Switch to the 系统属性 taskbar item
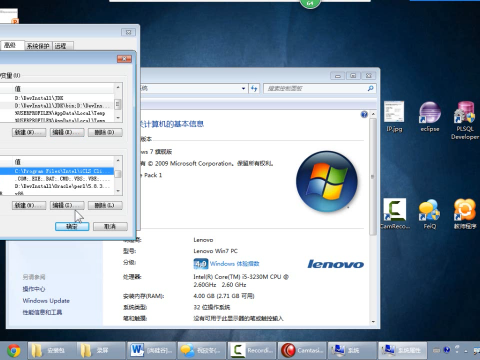 [402, 350]
